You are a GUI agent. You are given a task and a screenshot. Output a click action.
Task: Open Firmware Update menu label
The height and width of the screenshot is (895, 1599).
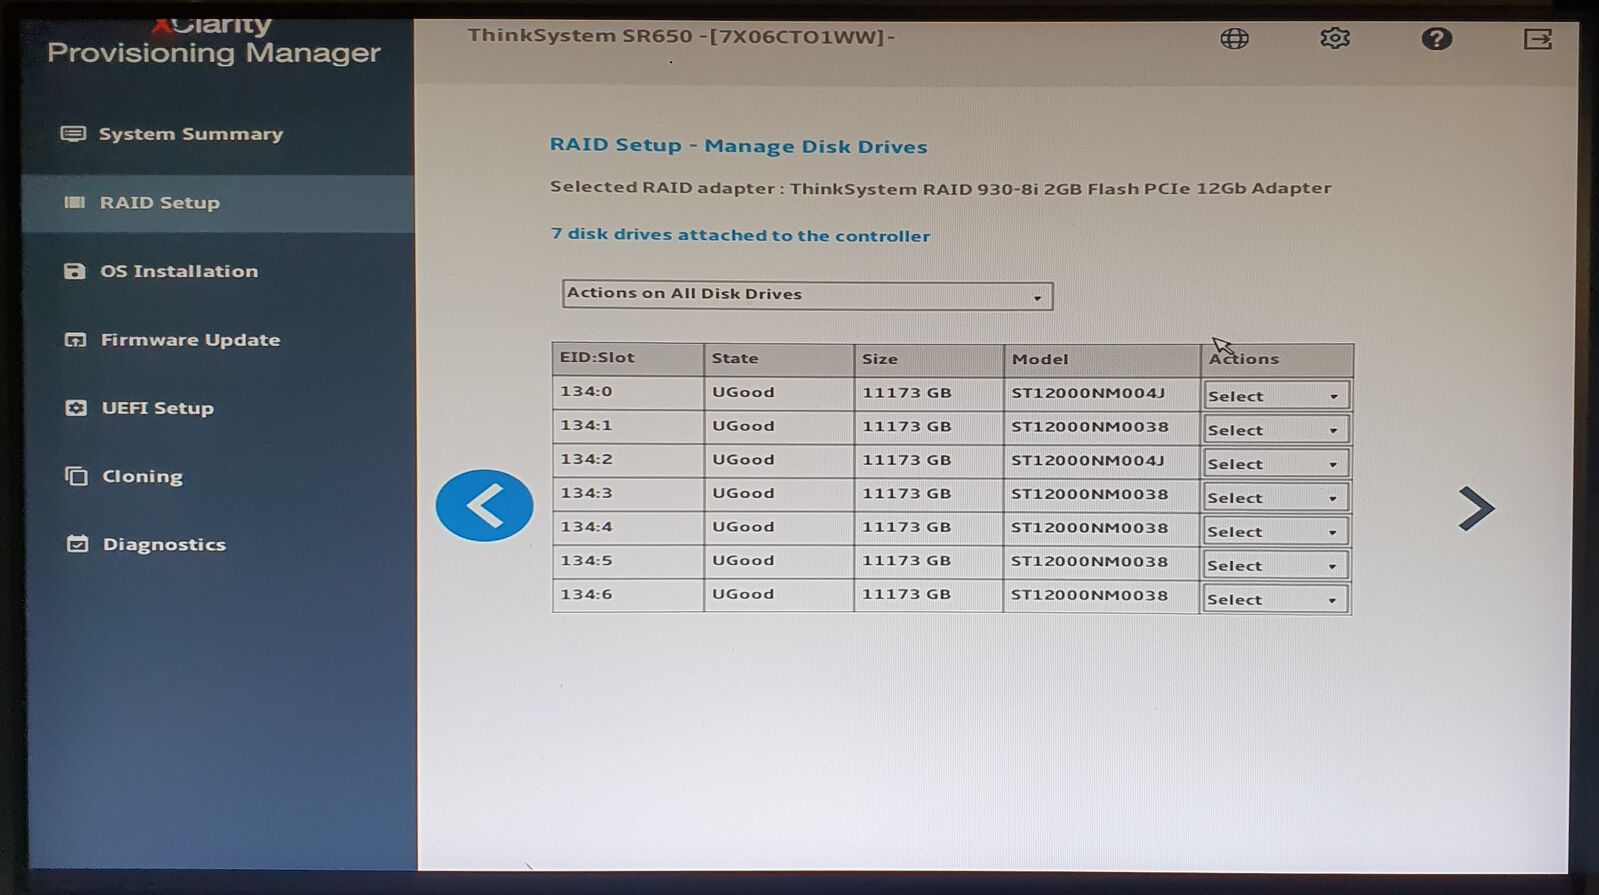click(x=190, y=340)
